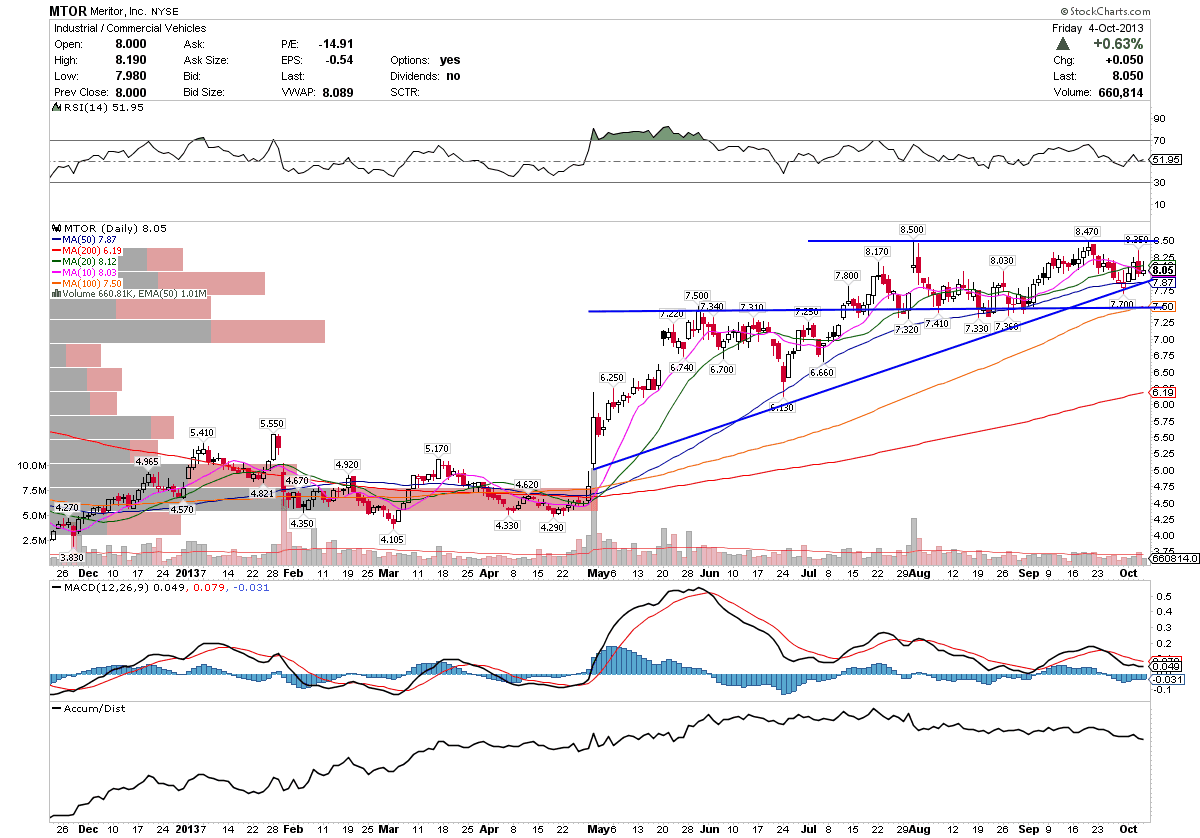Viewport: 1200px width, 838px height.
Task: Click the MA(20) 8.12 legend entry
Action: tap(85, 262)
